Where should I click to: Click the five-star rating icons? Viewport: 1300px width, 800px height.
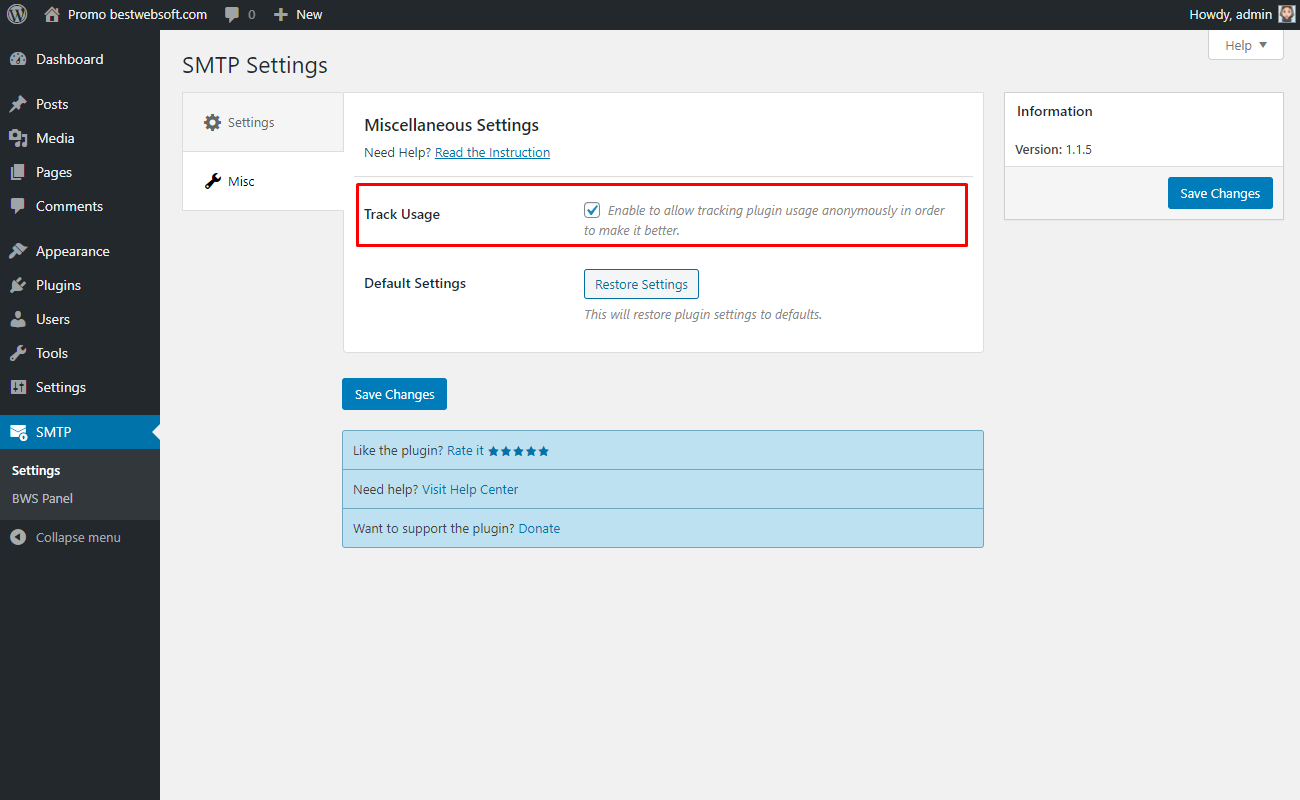click(x=518, y=451)
